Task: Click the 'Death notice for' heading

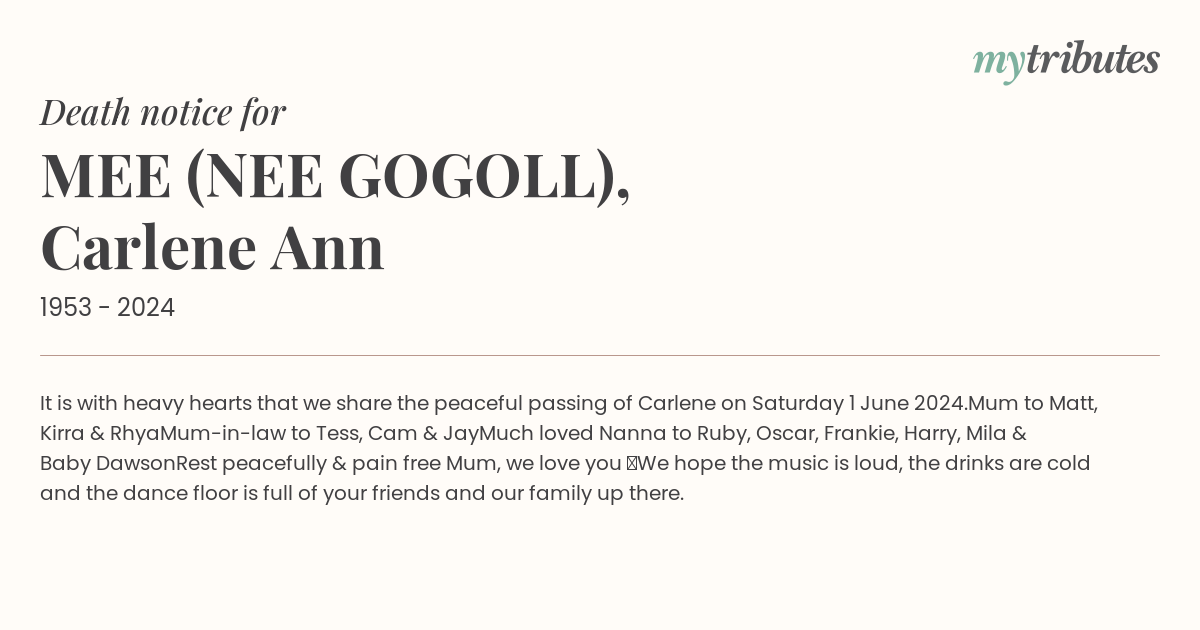Action: (163, 113)
